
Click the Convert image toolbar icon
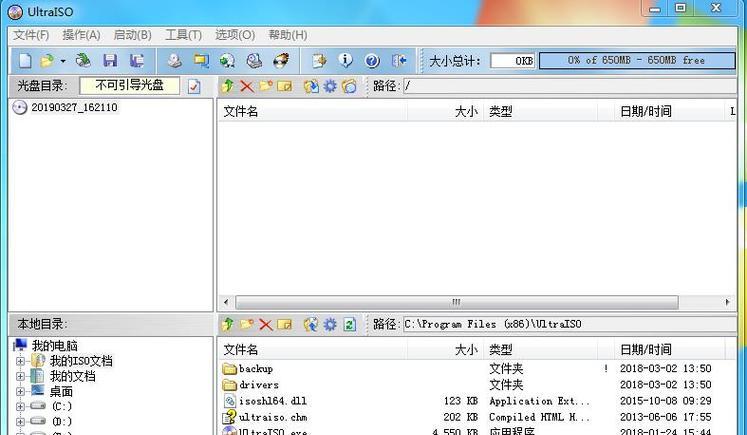point(228,61)
